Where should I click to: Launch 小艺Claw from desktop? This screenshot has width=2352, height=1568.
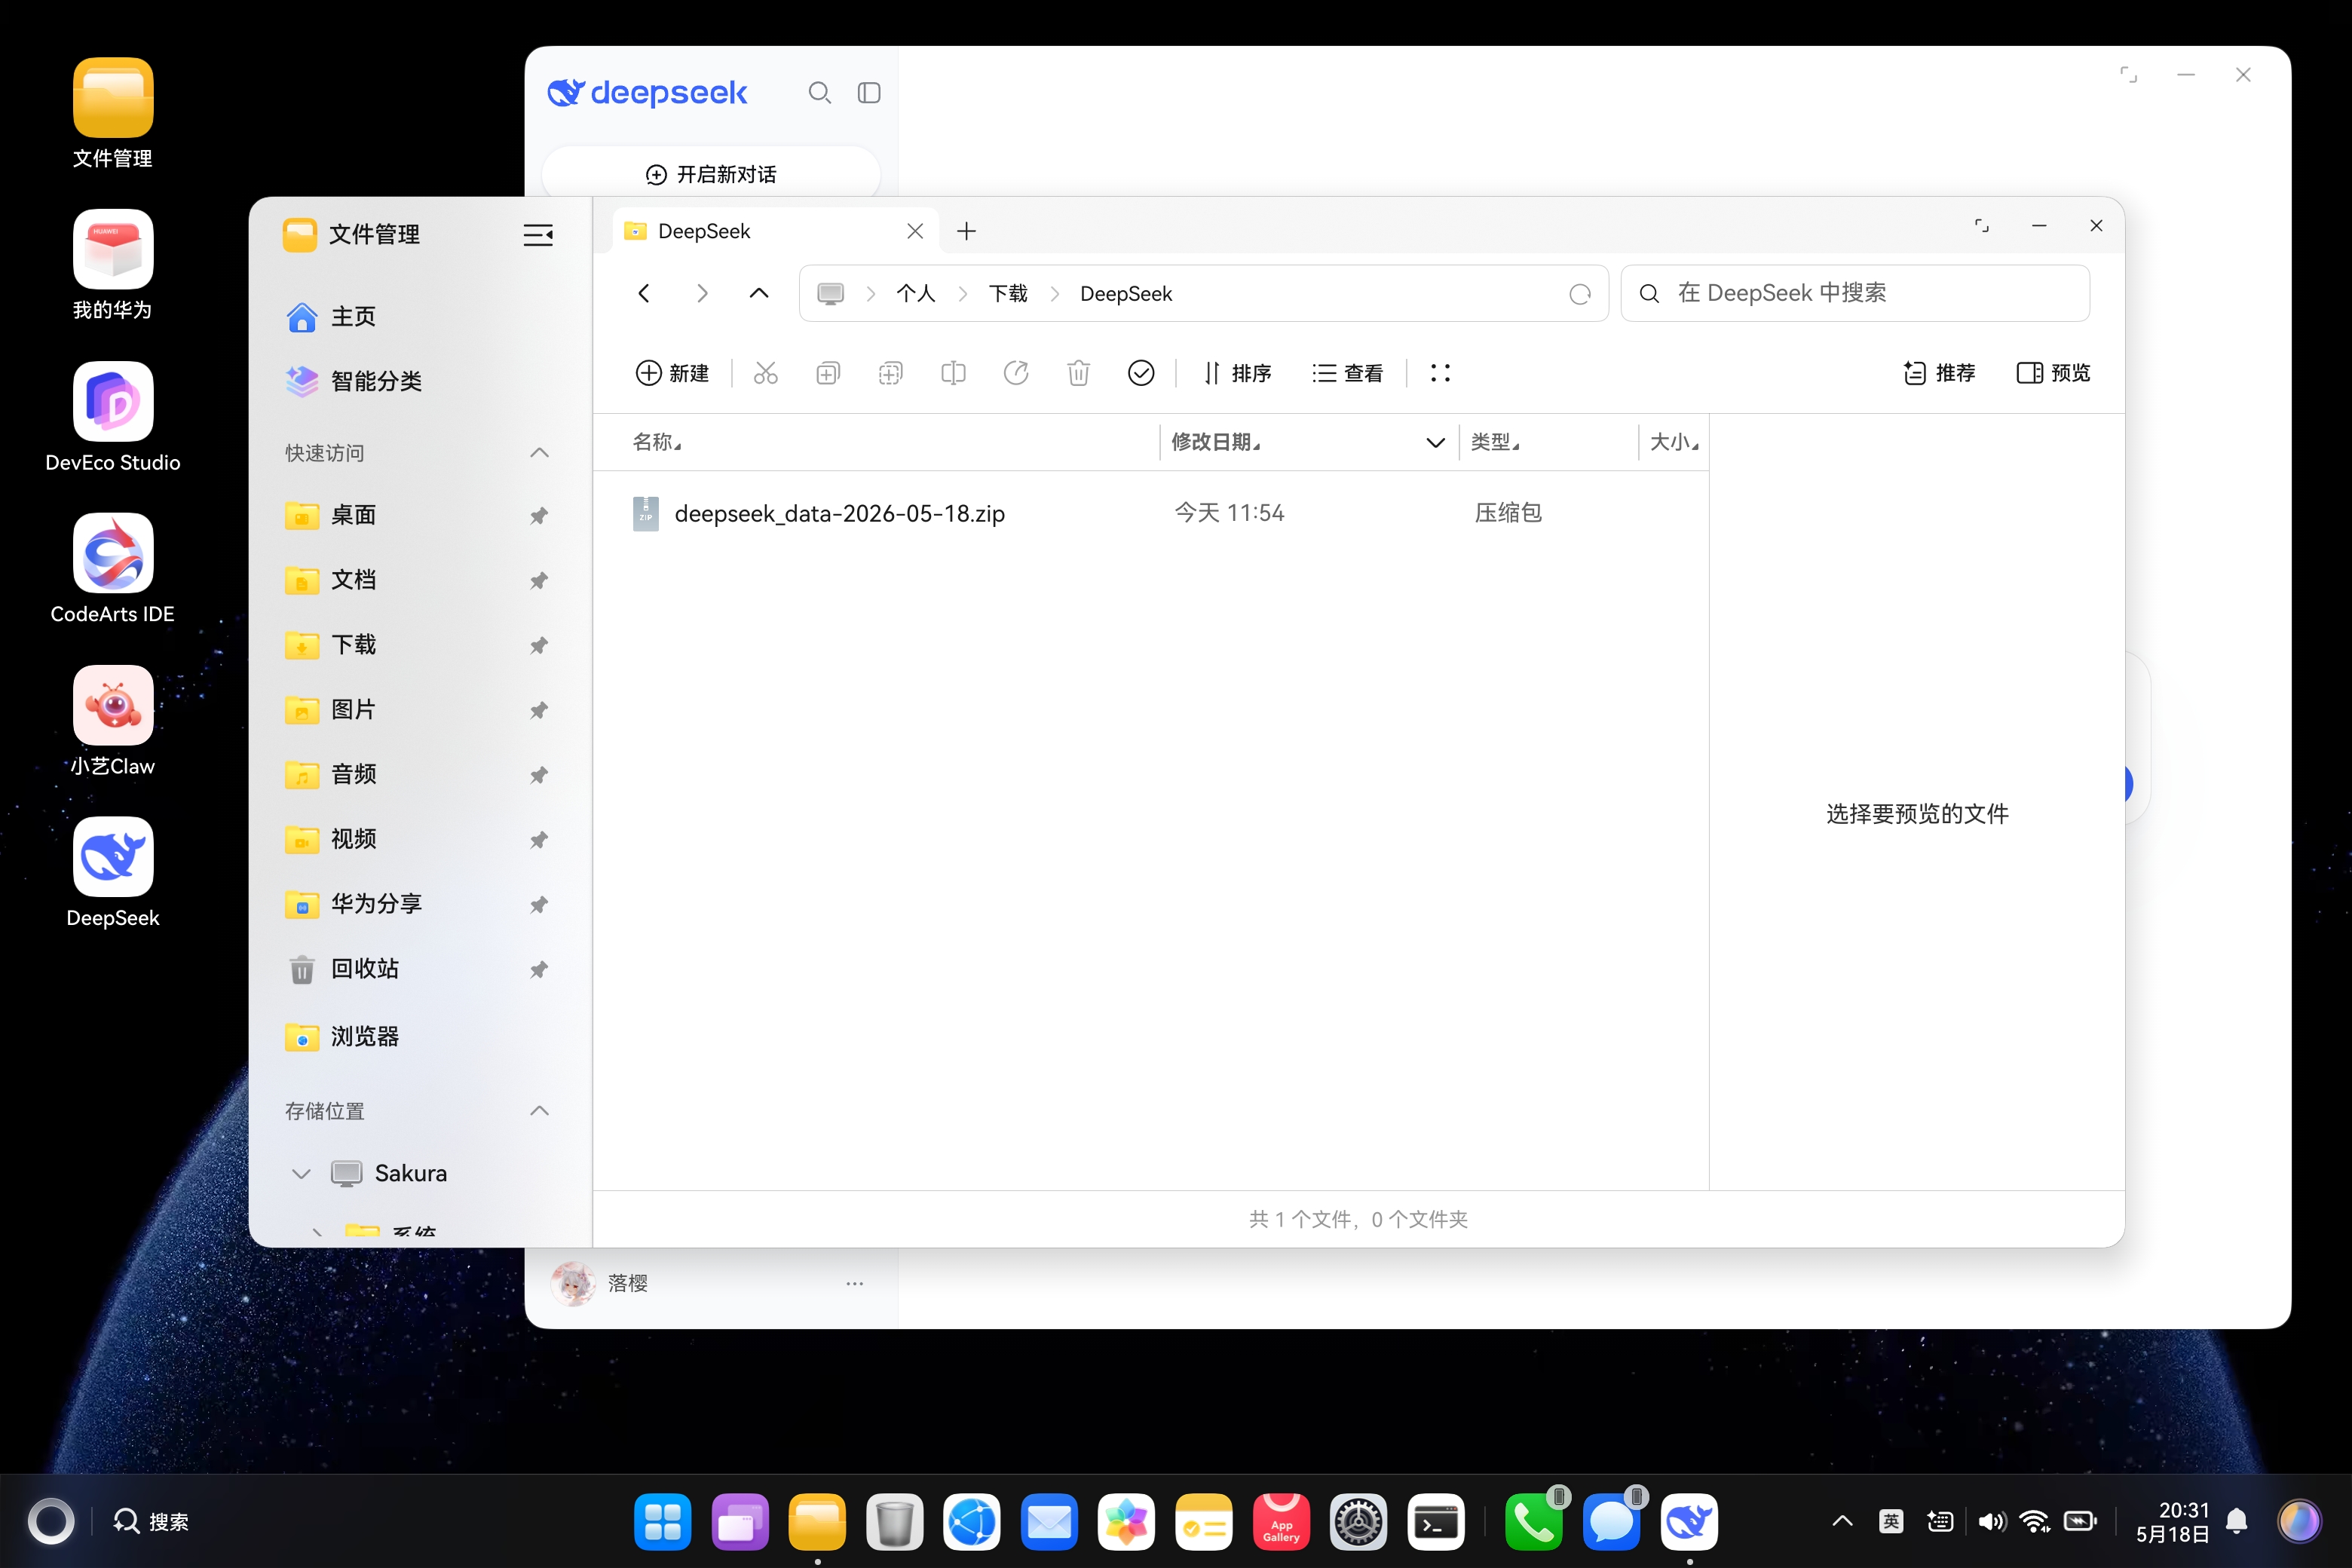[113, 722]
